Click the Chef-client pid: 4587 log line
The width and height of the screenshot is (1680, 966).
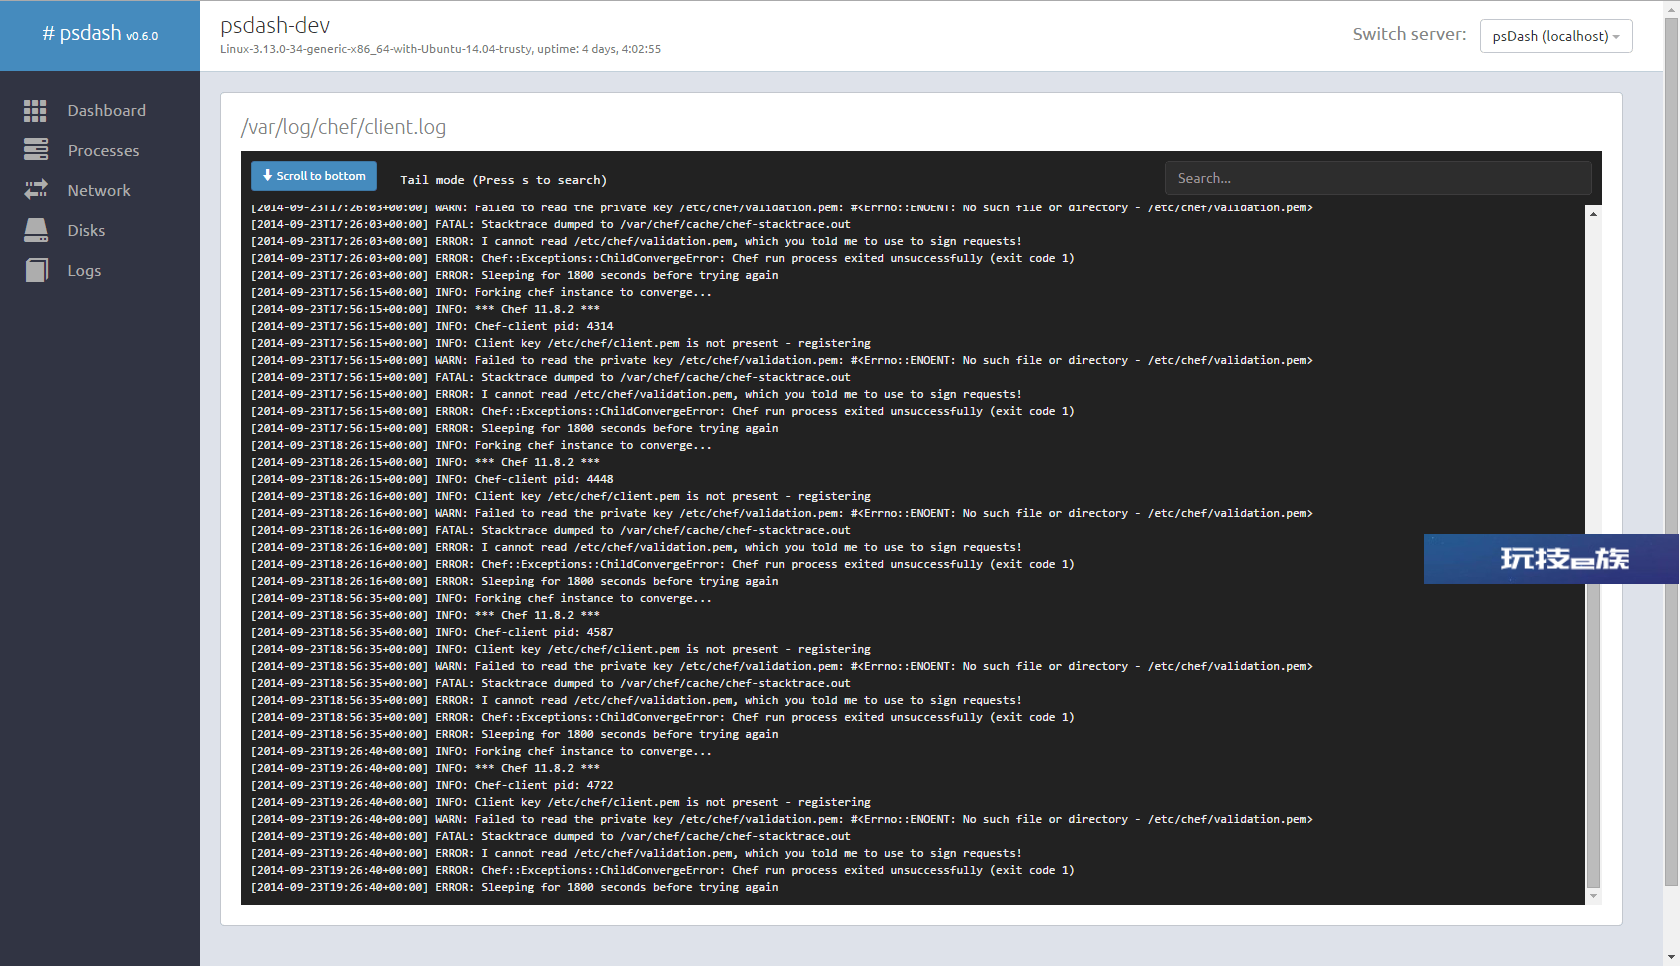[432, 632]
